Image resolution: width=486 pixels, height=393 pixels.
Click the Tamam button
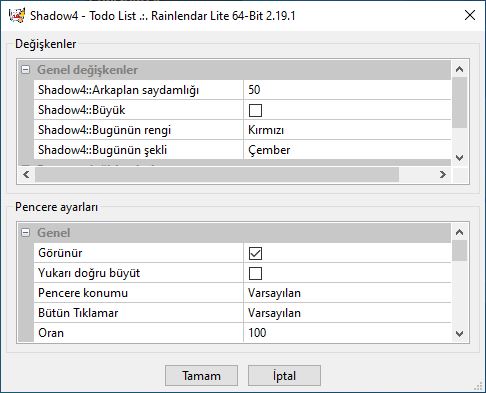201,376
